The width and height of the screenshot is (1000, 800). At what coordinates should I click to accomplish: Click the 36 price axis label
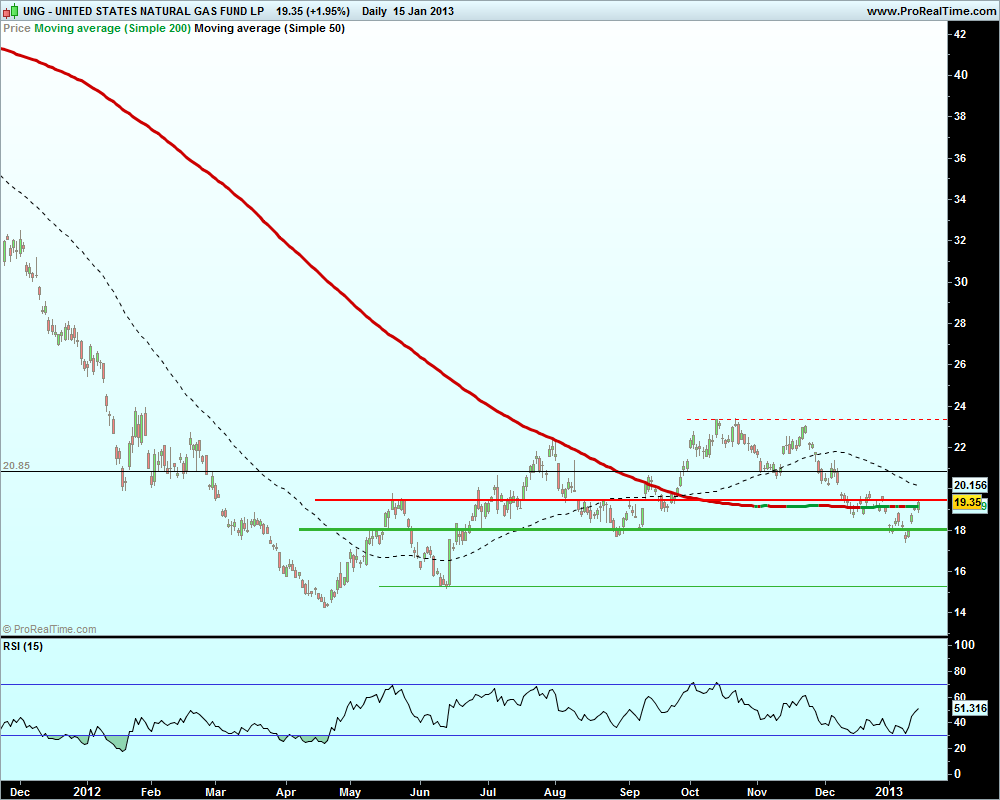click(960, 158)
